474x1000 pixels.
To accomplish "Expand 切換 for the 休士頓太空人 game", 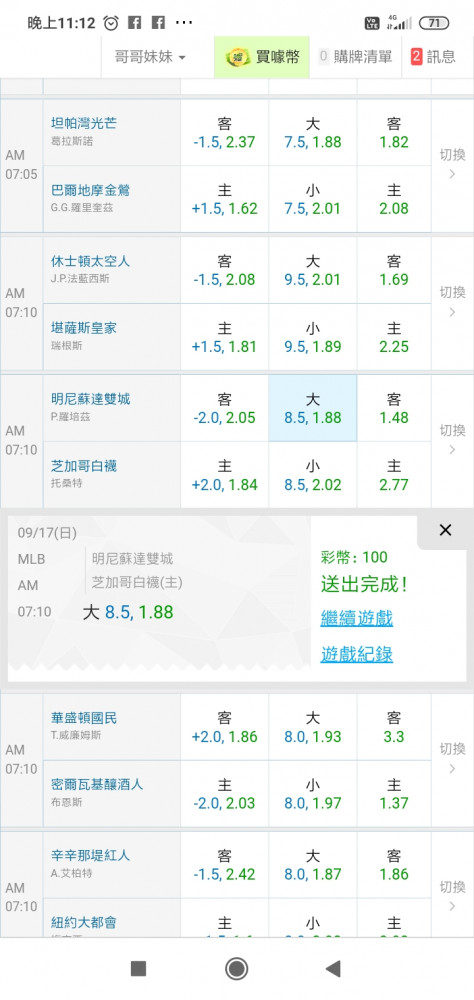I will tap(452, 303).
